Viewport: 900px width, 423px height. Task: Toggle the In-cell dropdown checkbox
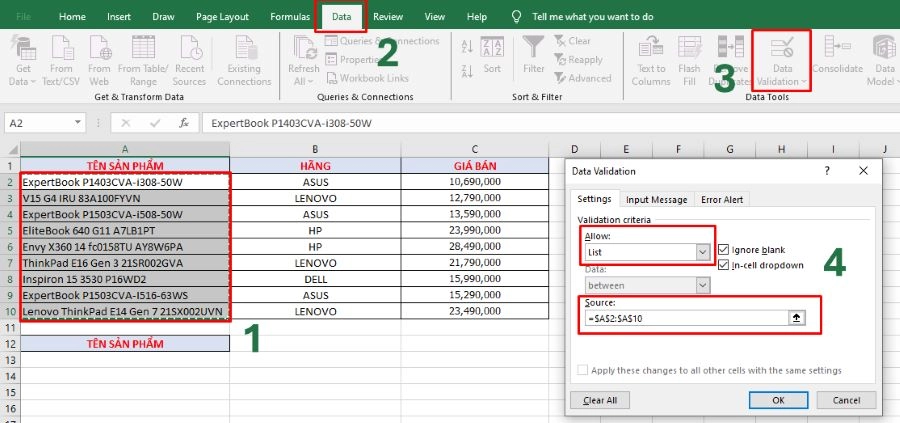tap(723, 265)
